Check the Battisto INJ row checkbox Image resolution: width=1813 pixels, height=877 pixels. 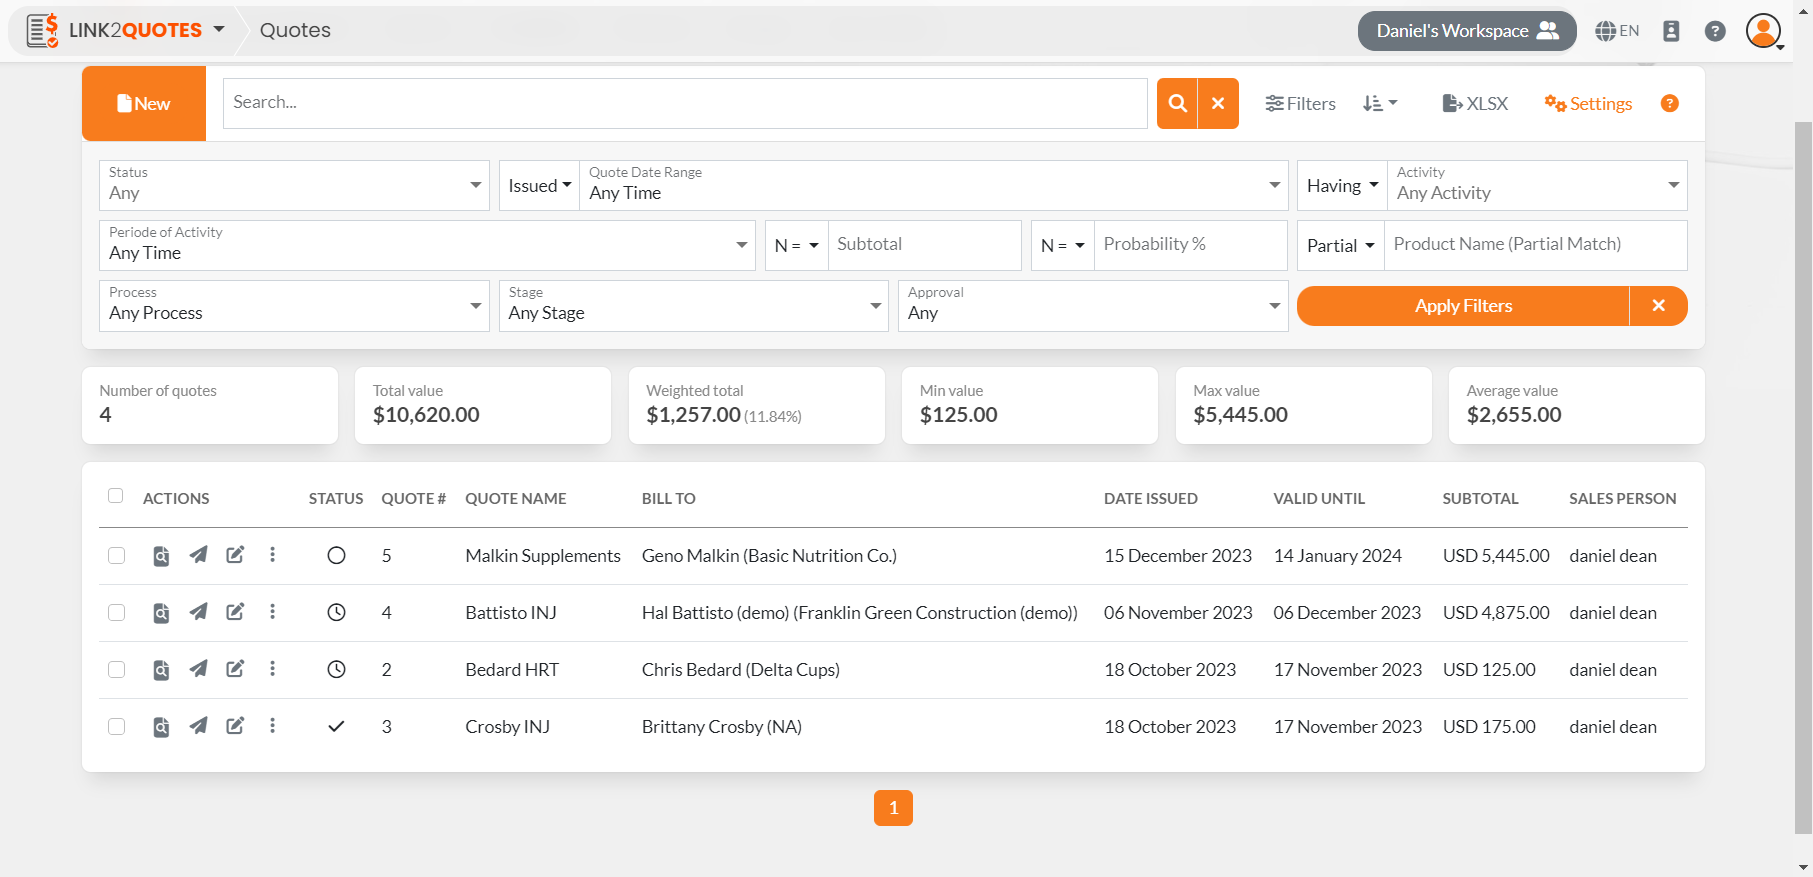[x=117, y=613]
